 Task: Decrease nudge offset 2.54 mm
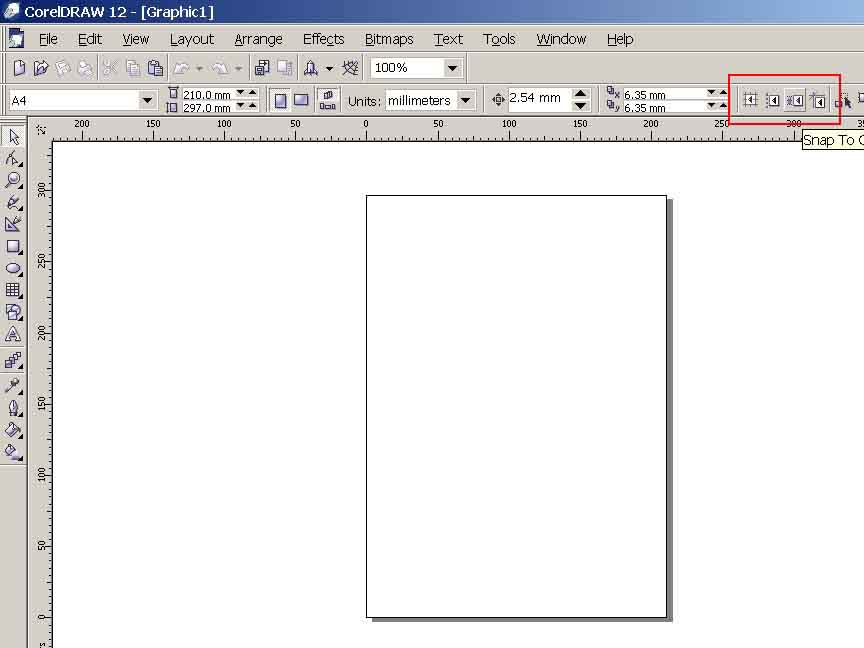coord(580,106)
